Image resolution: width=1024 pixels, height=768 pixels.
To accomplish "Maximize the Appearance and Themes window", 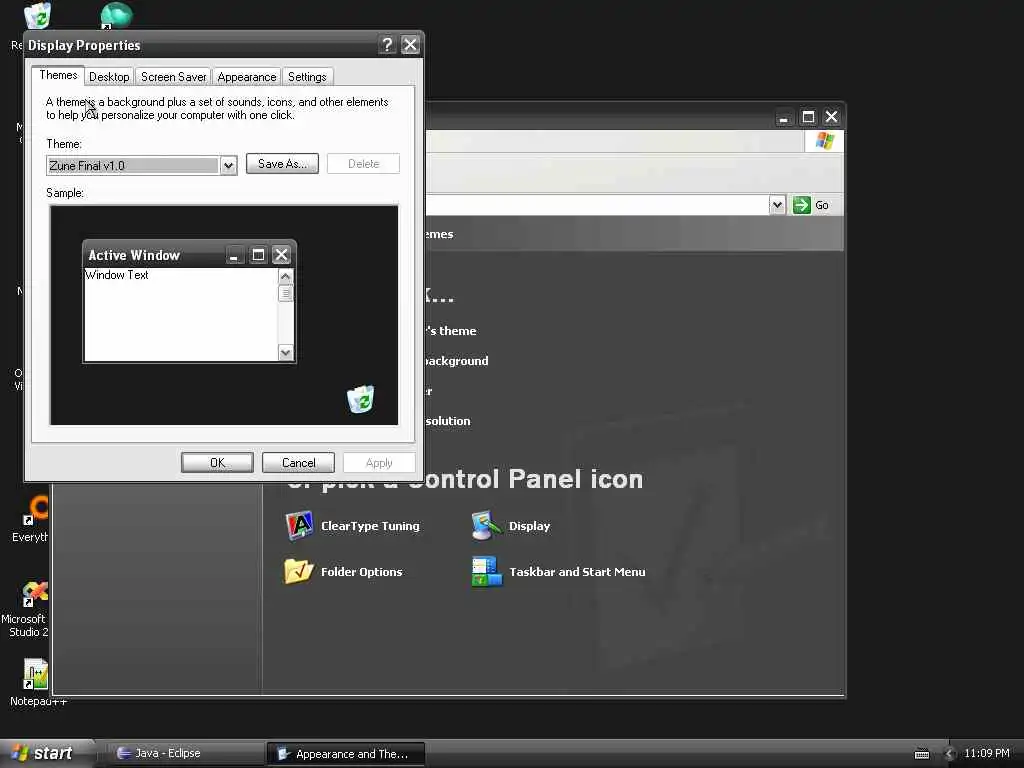I will [808, 117].
